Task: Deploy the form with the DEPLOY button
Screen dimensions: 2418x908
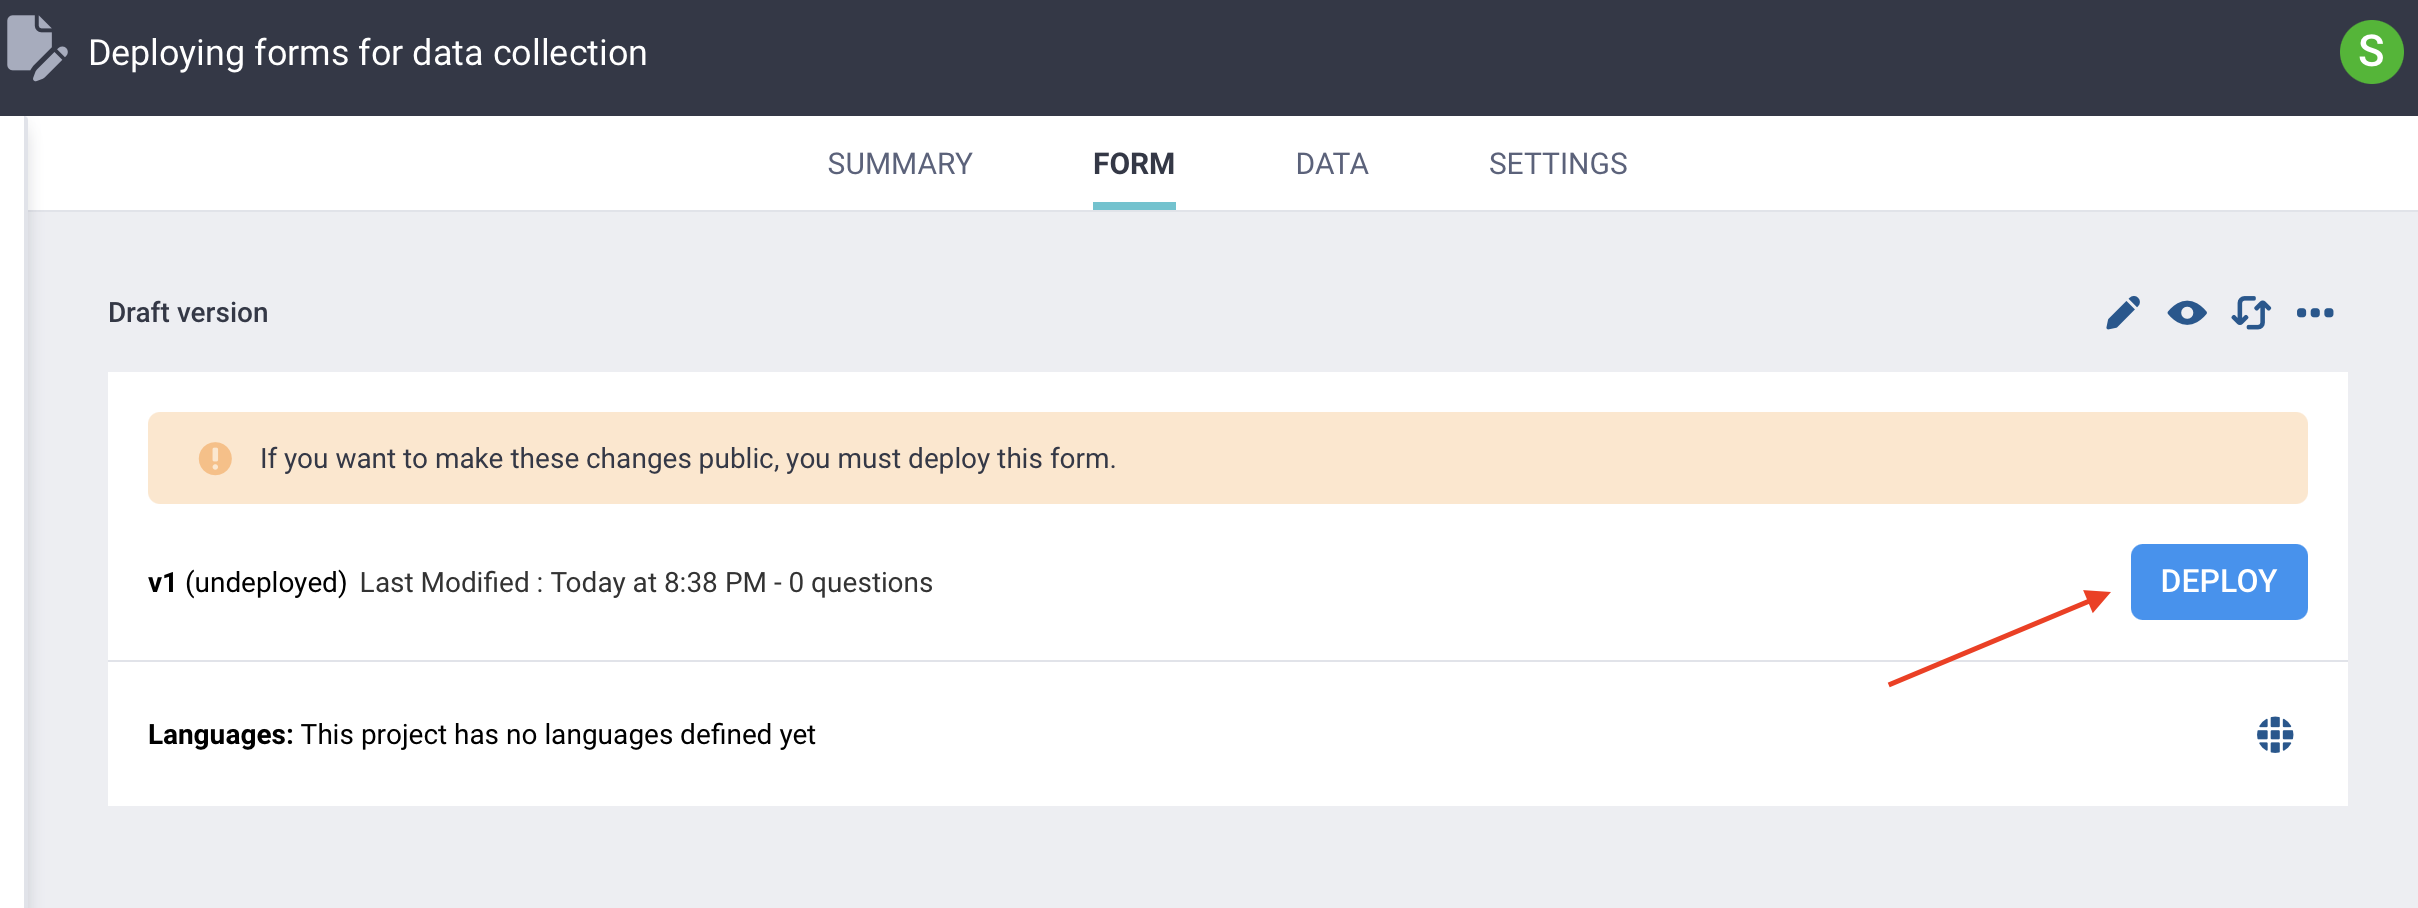Action: click(2219, 581)
